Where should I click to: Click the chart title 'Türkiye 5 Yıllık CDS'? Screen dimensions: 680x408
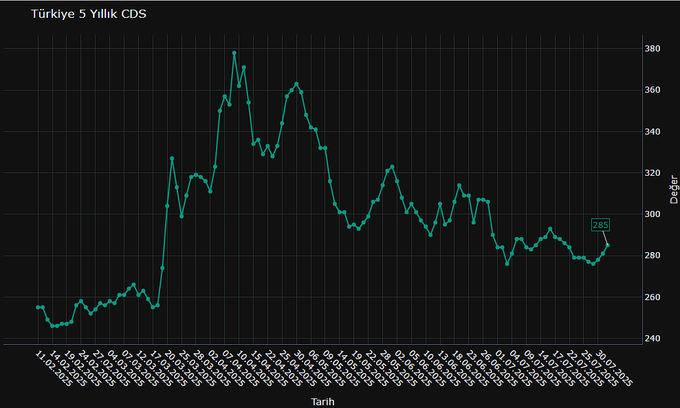coord(88,14)
